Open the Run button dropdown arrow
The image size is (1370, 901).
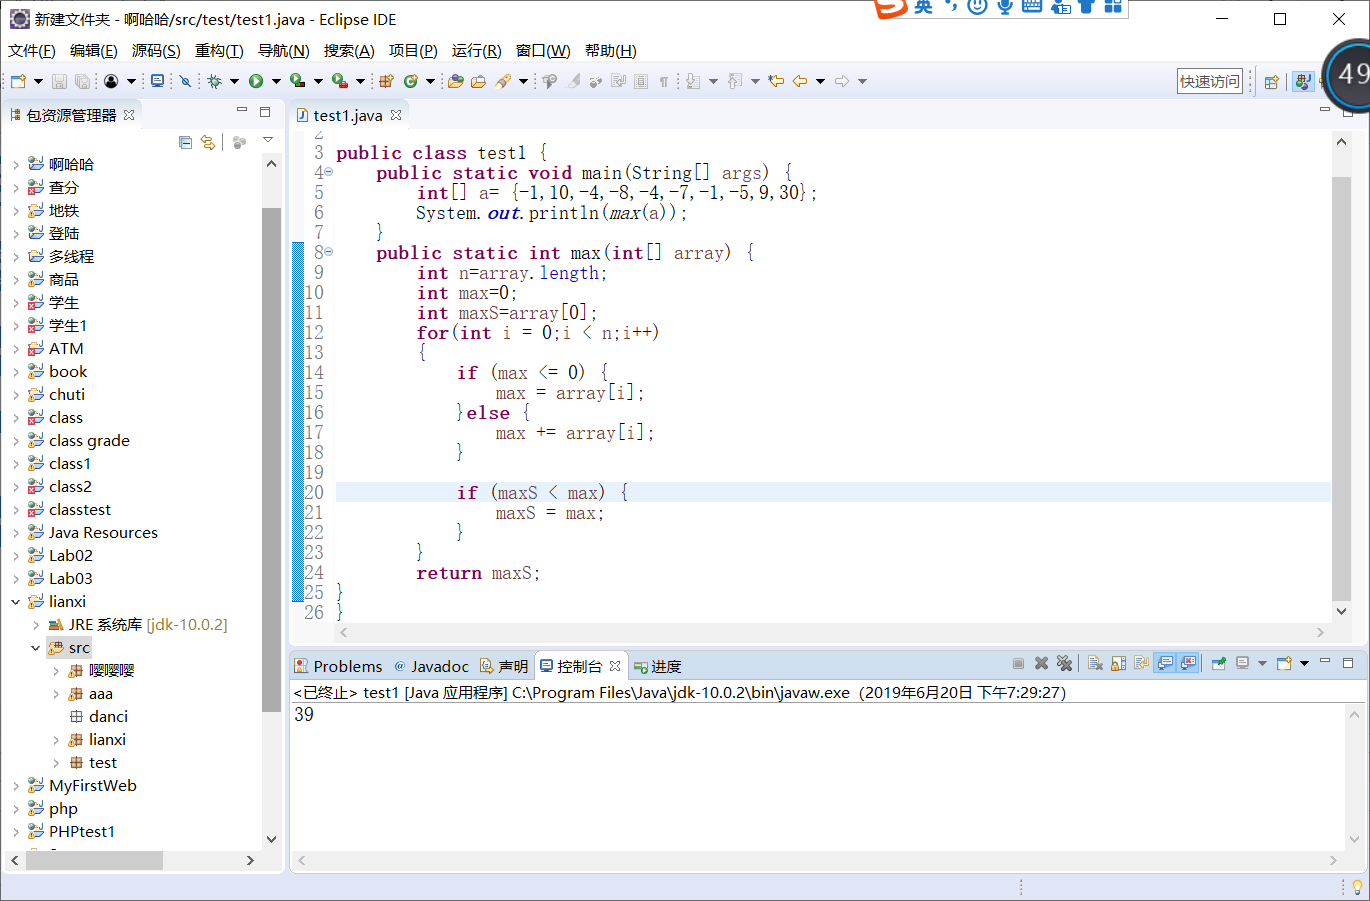click(x=276, y=81)
